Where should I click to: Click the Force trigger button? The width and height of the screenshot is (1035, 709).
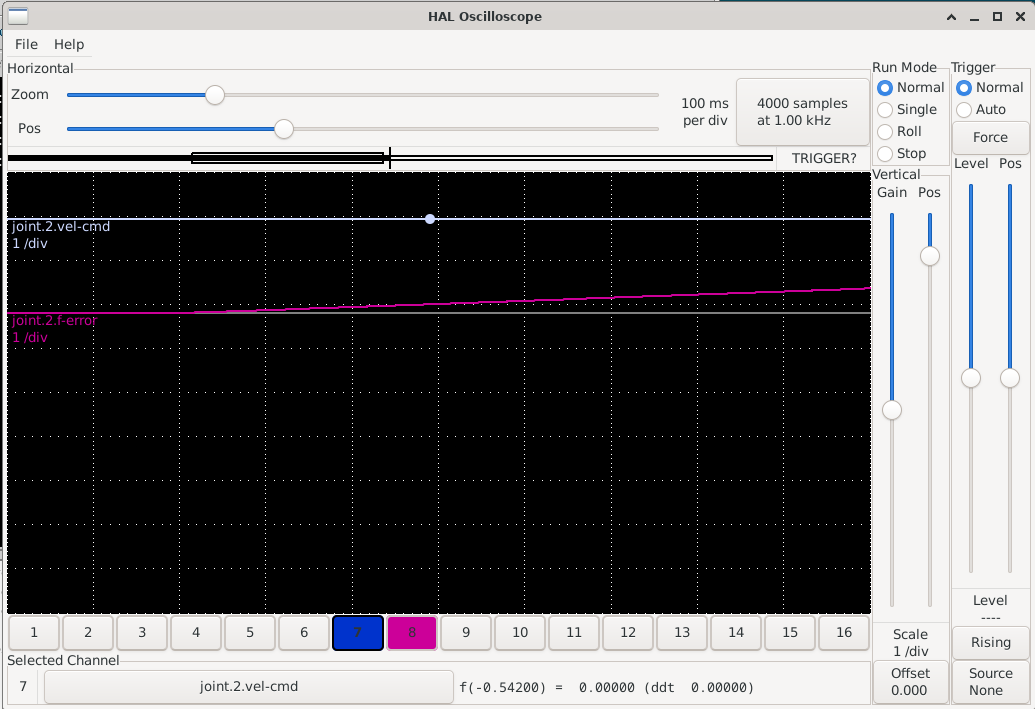990,138
